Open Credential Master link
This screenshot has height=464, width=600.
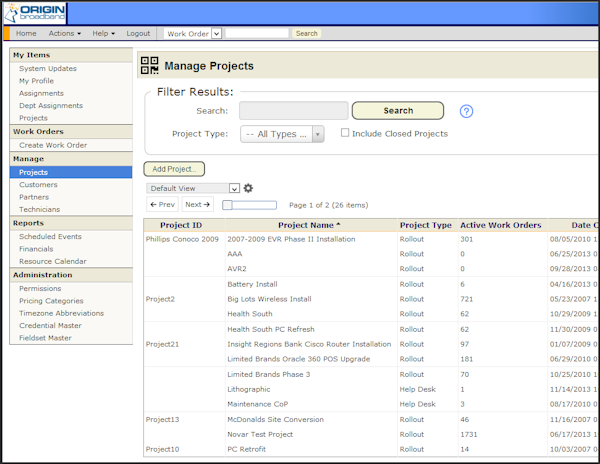[x=50, y=326]
